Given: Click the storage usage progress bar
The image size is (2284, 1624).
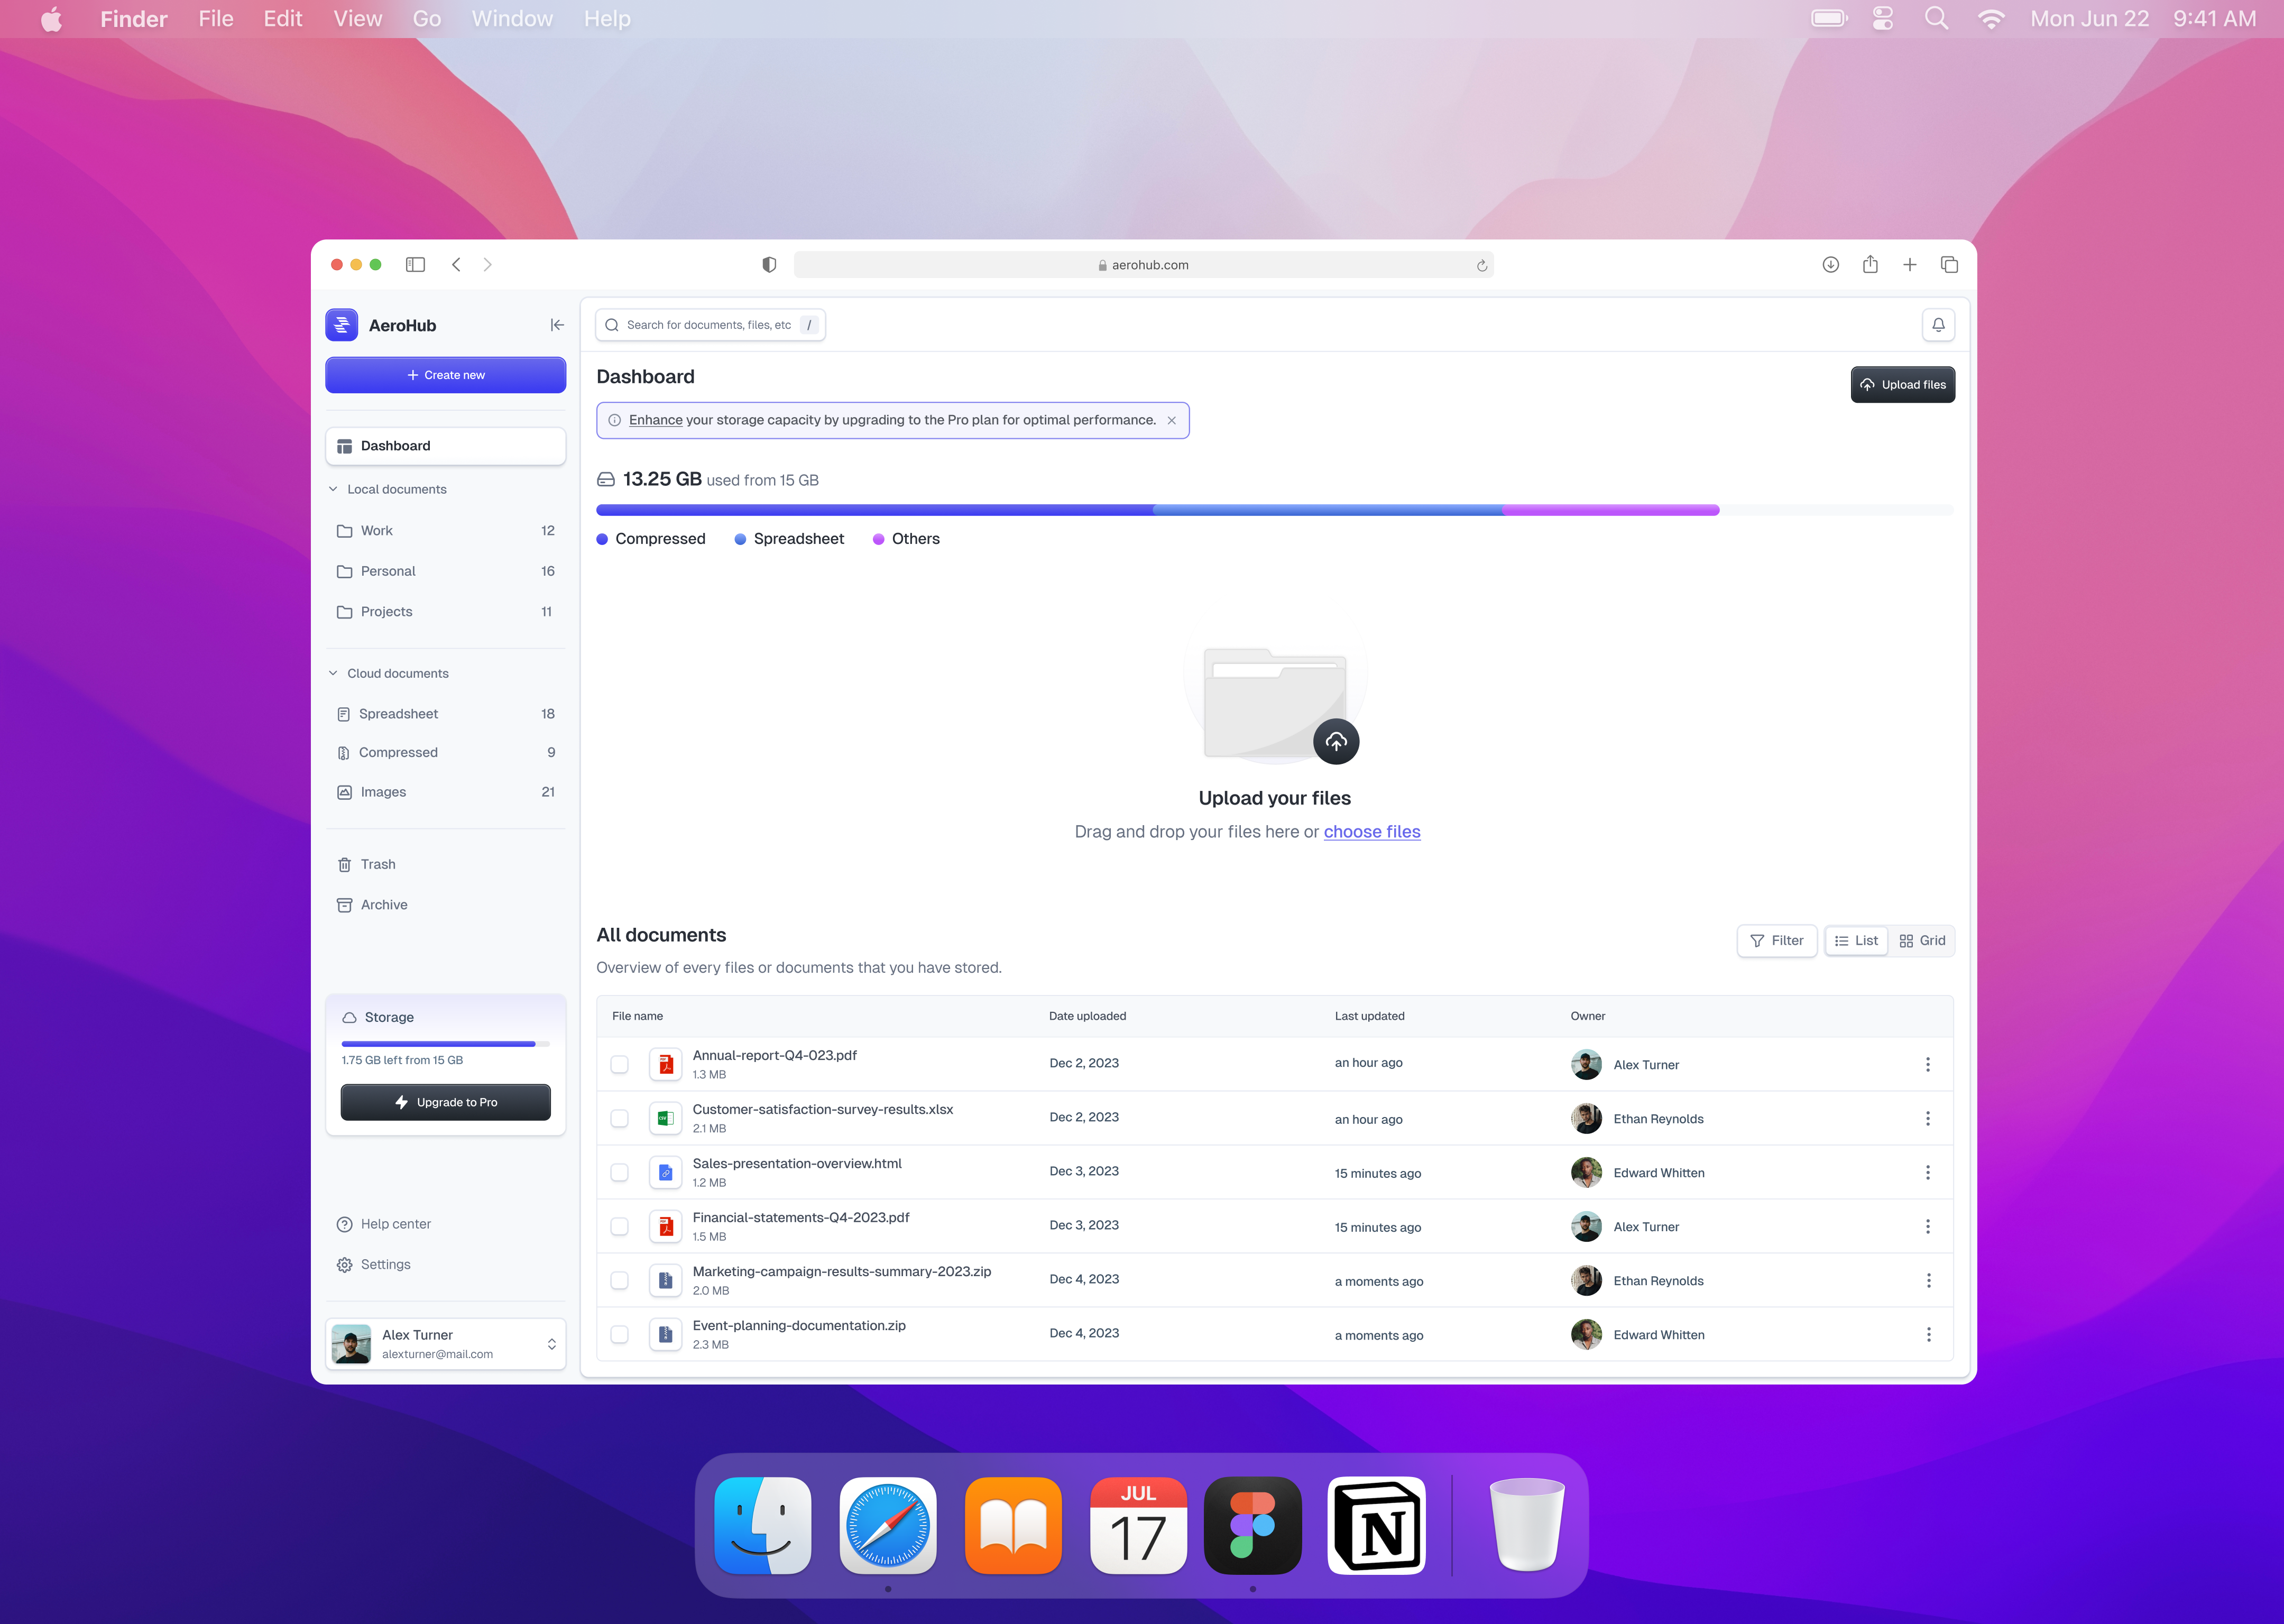Looking at the screenshot, I should click(1157, 510).
